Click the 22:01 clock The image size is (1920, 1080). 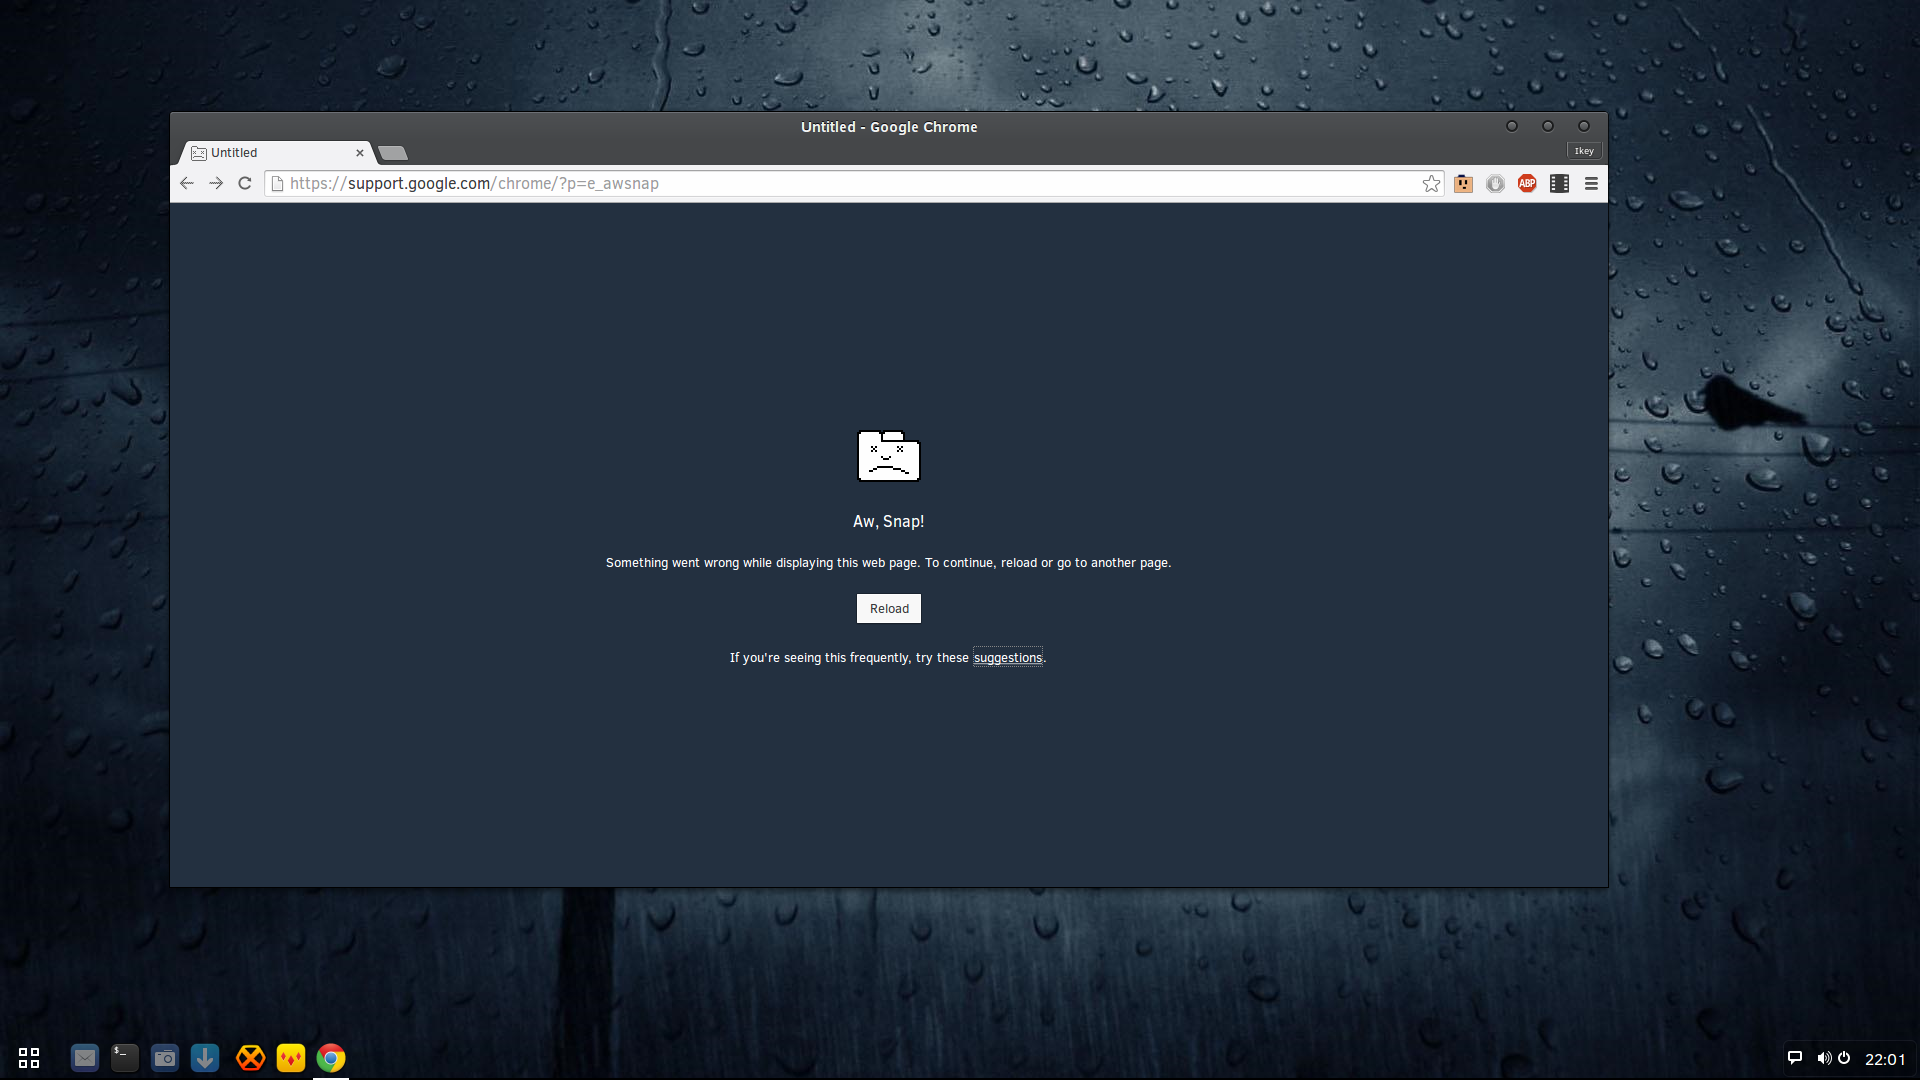coord(1885,1059)
